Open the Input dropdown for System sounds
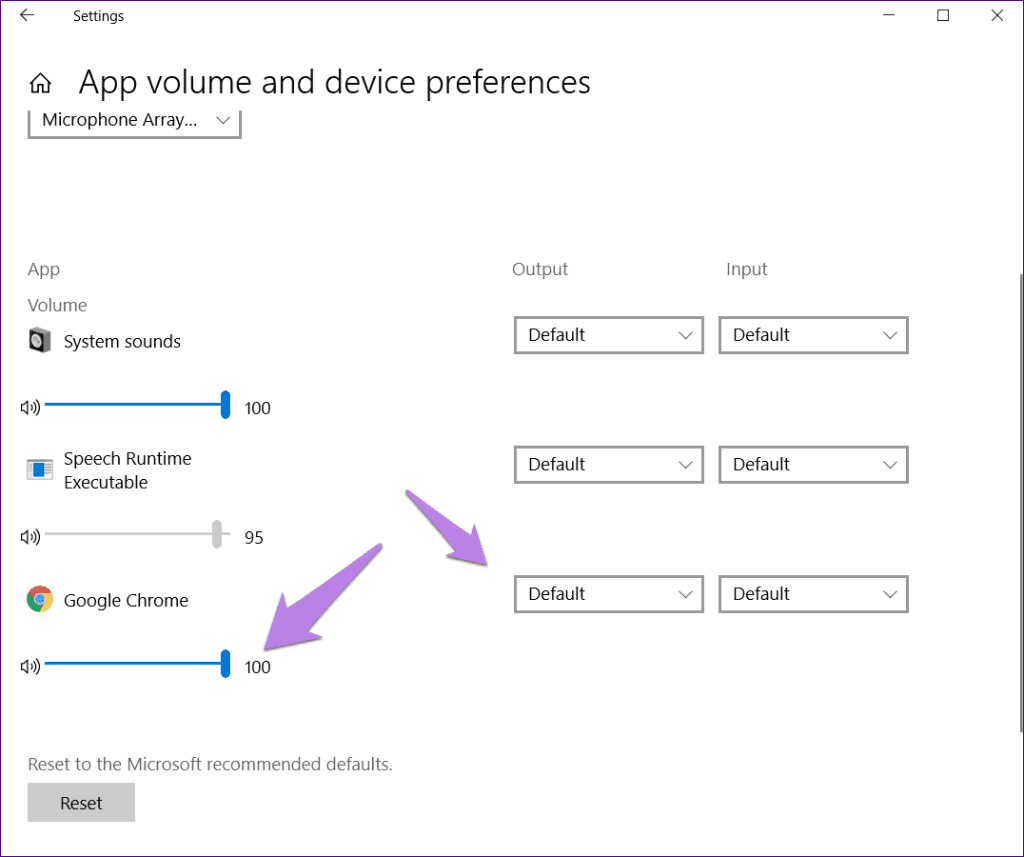 tap(813, 335)
